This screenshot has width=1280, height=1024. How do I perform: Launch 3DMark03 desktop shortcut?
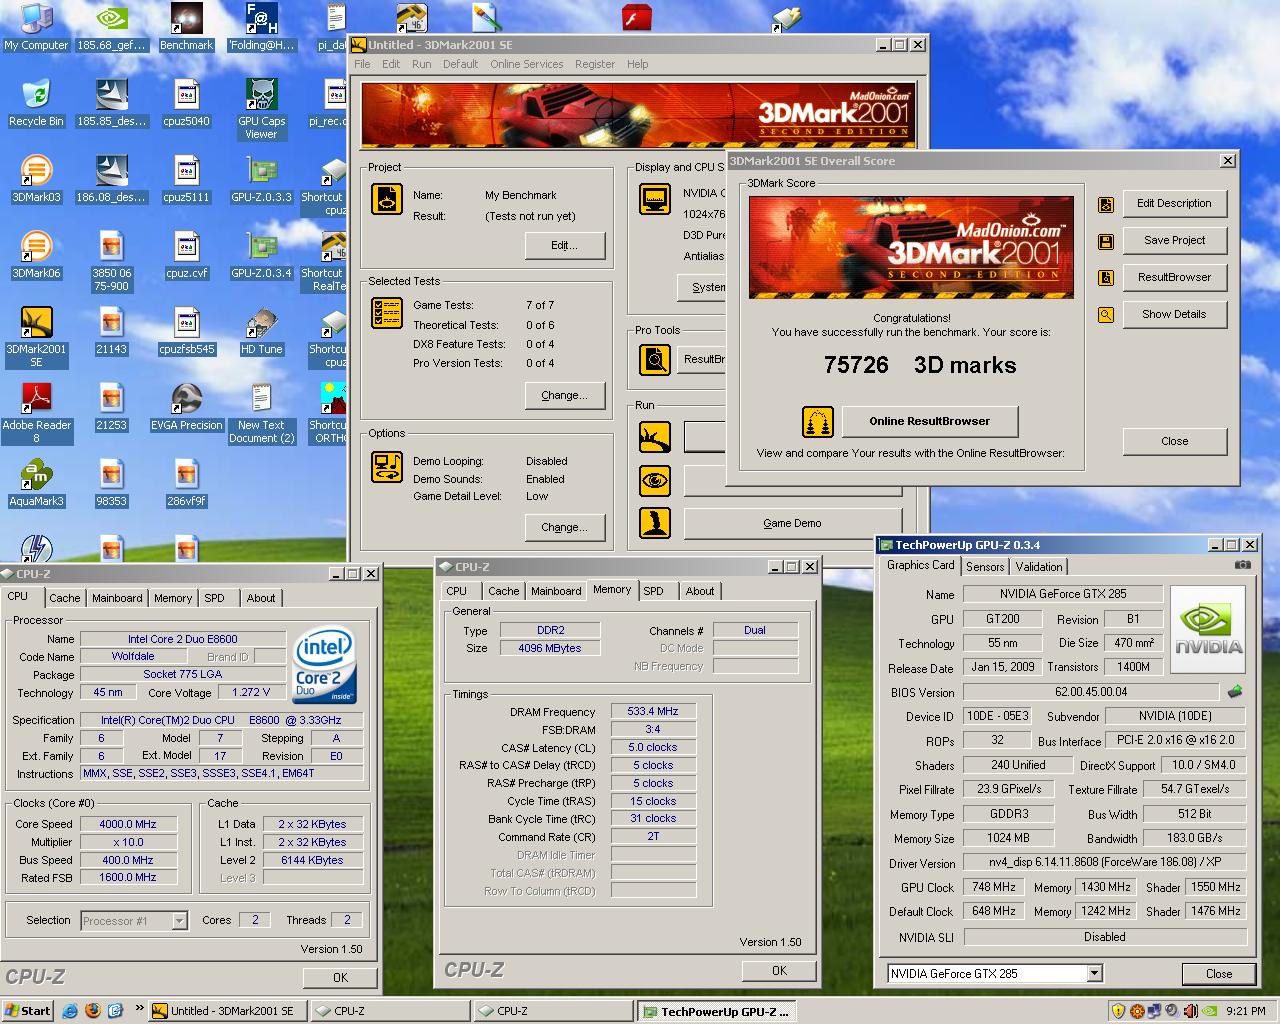click(36, 179)
